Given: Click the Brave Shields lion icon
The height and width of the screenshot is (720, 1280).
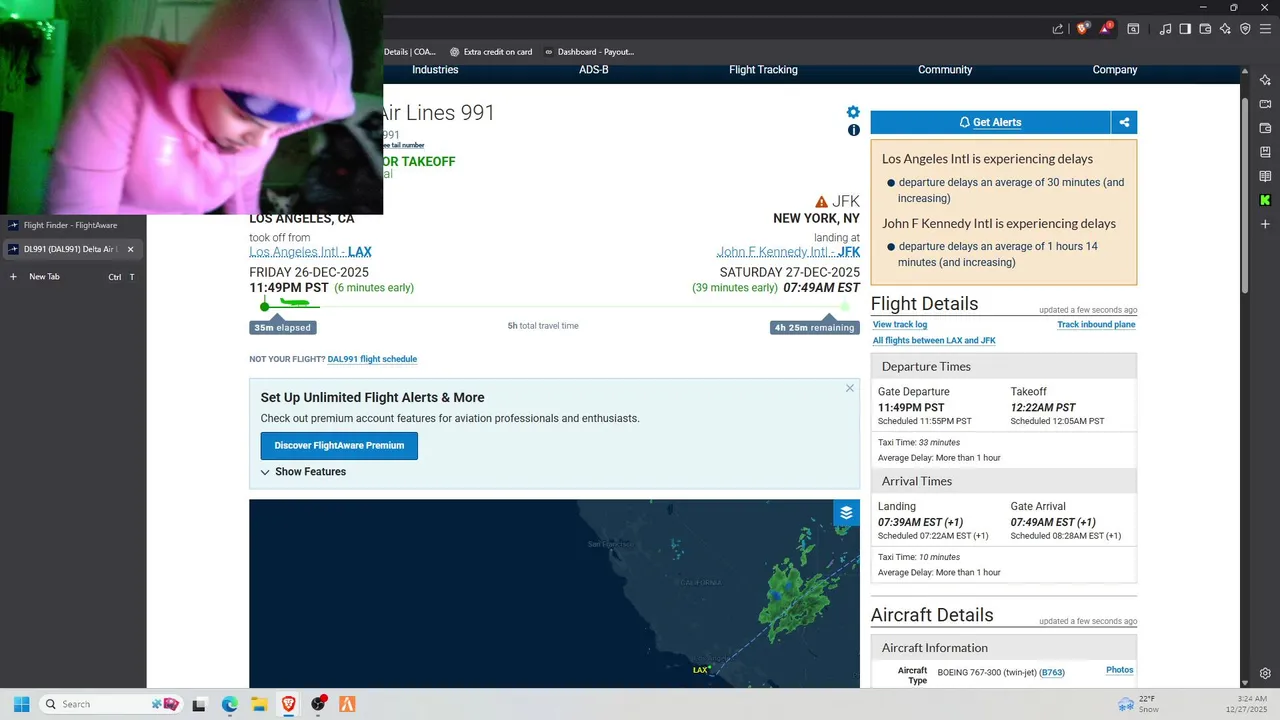Looking at the screenshot, I should click(1082, 29).
